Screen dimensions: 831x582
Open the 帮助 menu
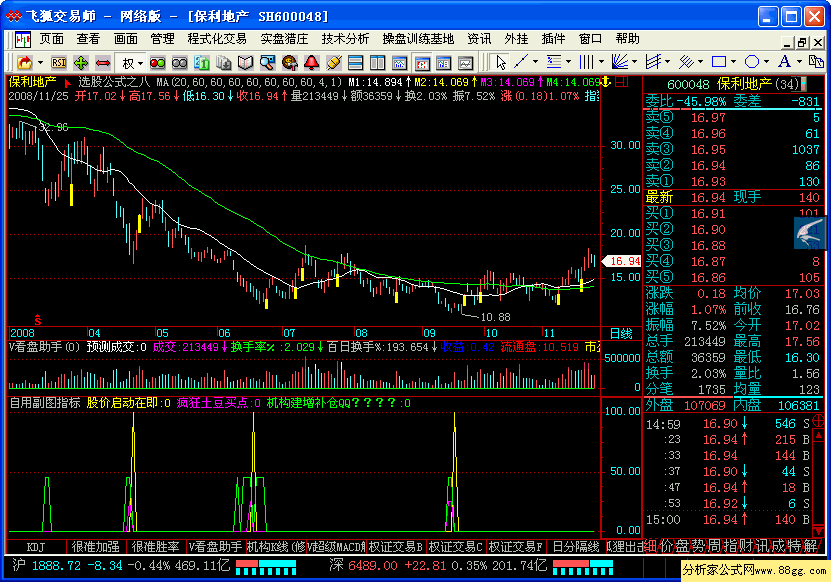(627, 39)
